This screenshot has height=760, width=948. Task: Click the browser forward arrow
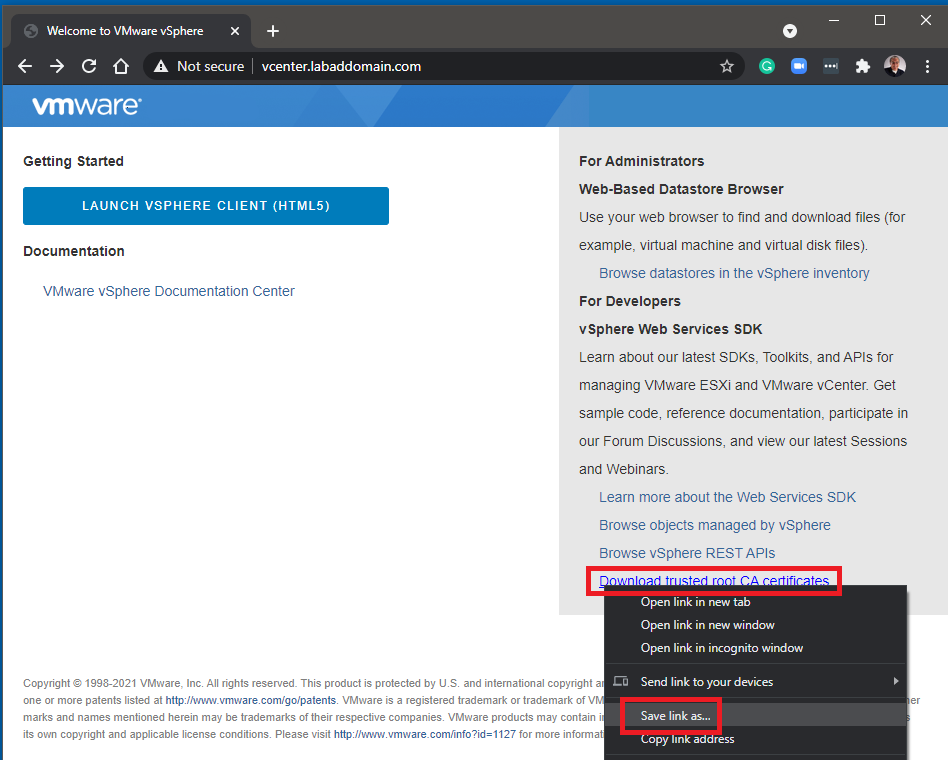[57, 66]
